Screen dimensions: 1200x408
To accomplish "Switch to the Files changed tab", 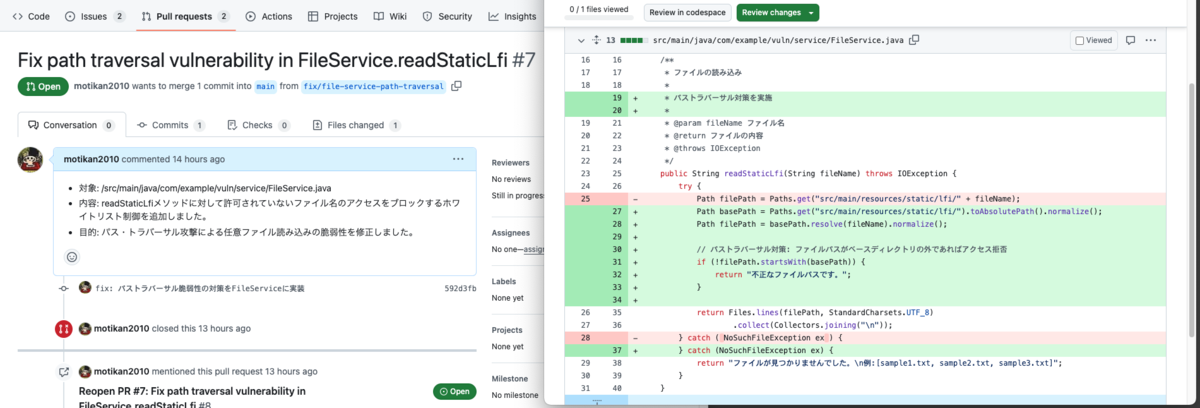I will 355,125.
